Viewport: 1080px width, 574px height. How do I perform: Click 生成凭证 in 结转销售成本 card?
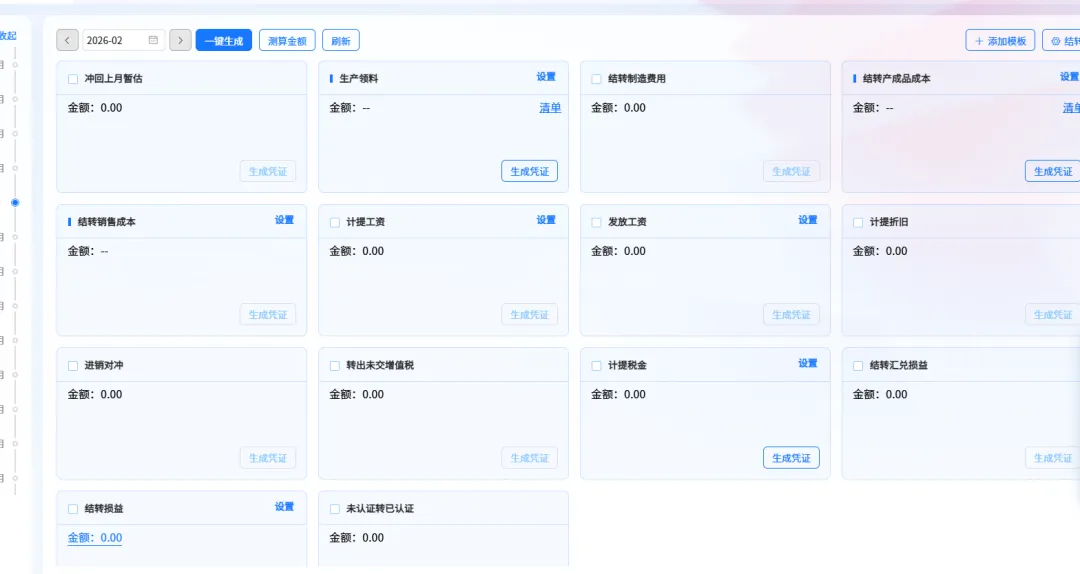(268, 314)
